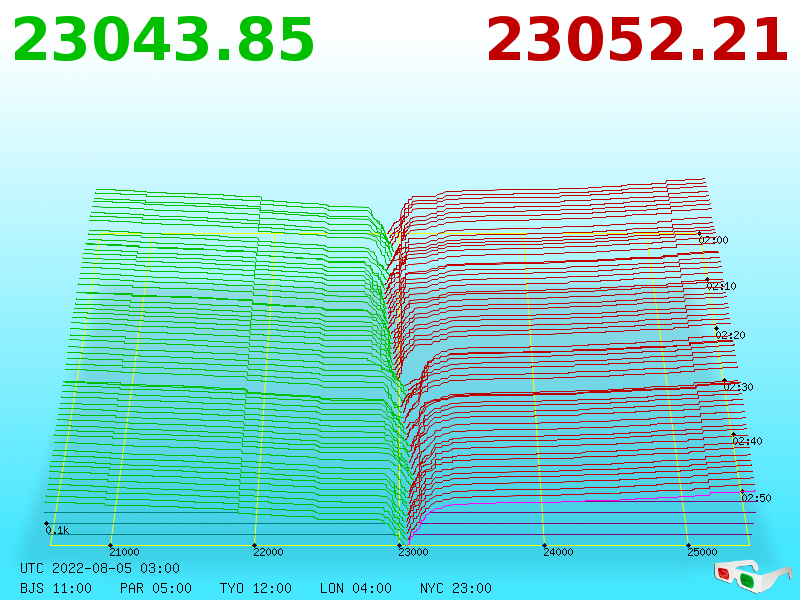This screenshot has height=600, width=800.
Task: Click the TYO 12:00 time label
Action: (256, 588)
